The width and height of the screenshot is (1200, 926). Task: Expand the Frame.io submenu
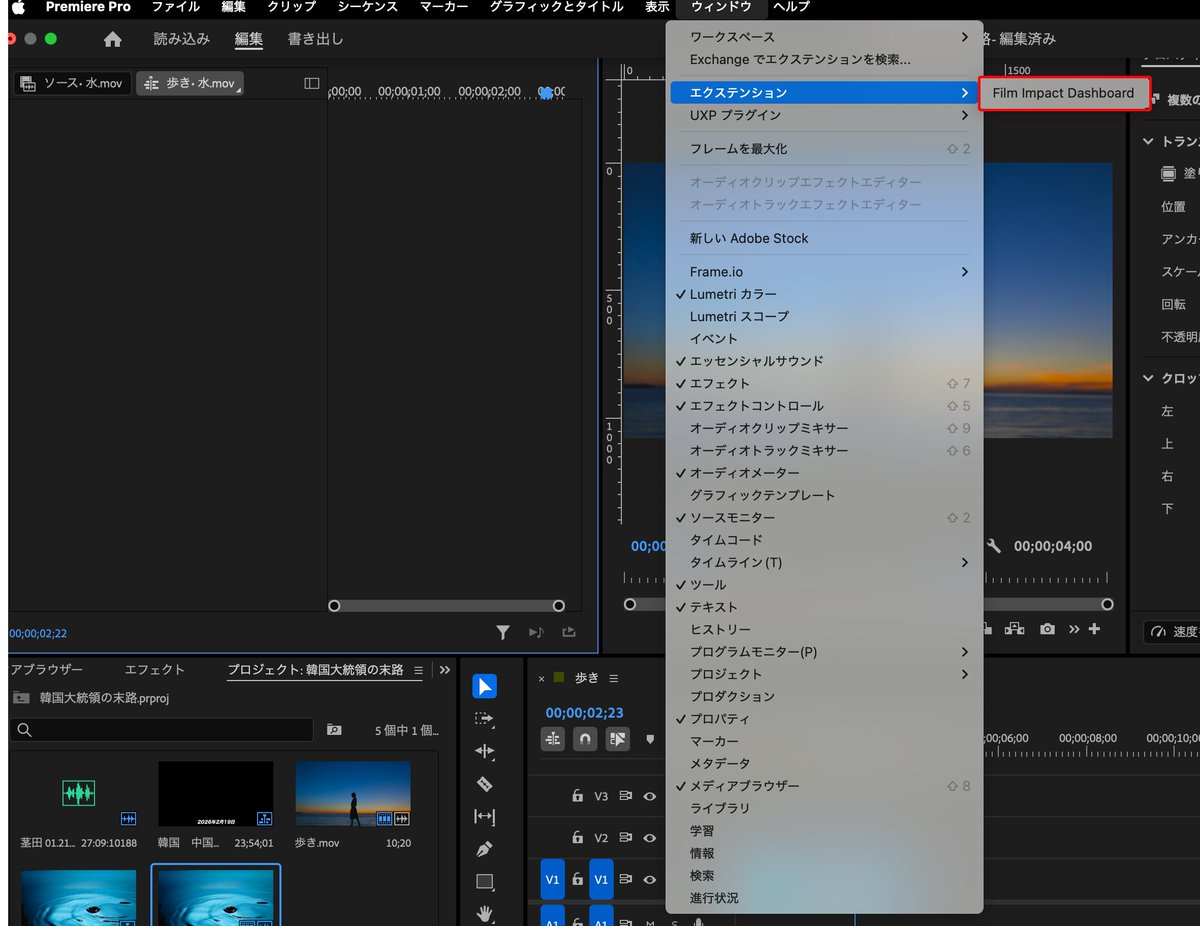(824, 272)
